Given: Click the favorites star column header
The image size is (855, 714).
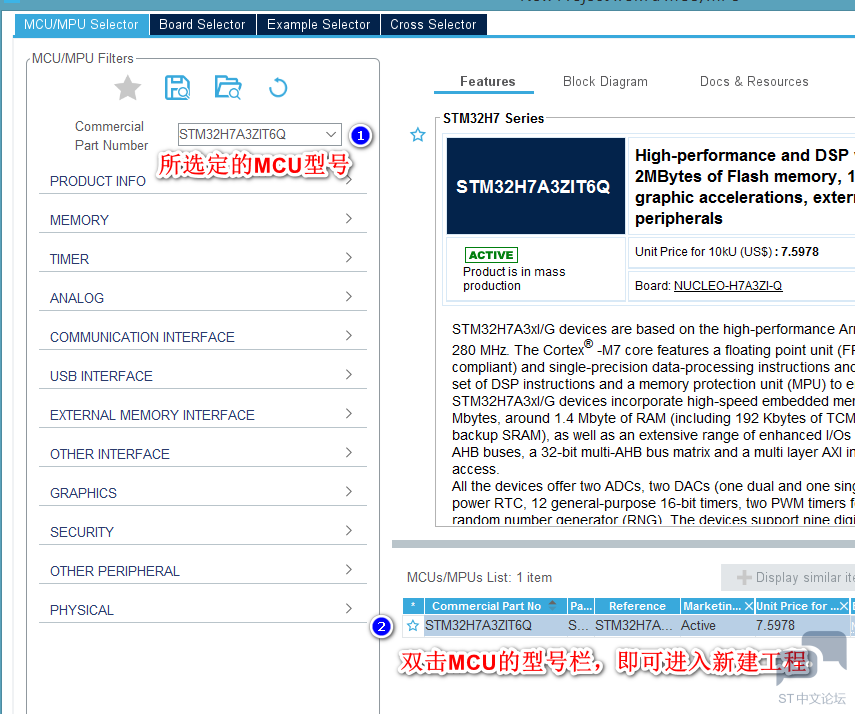Looking at the screenshot, I should 413,606.
